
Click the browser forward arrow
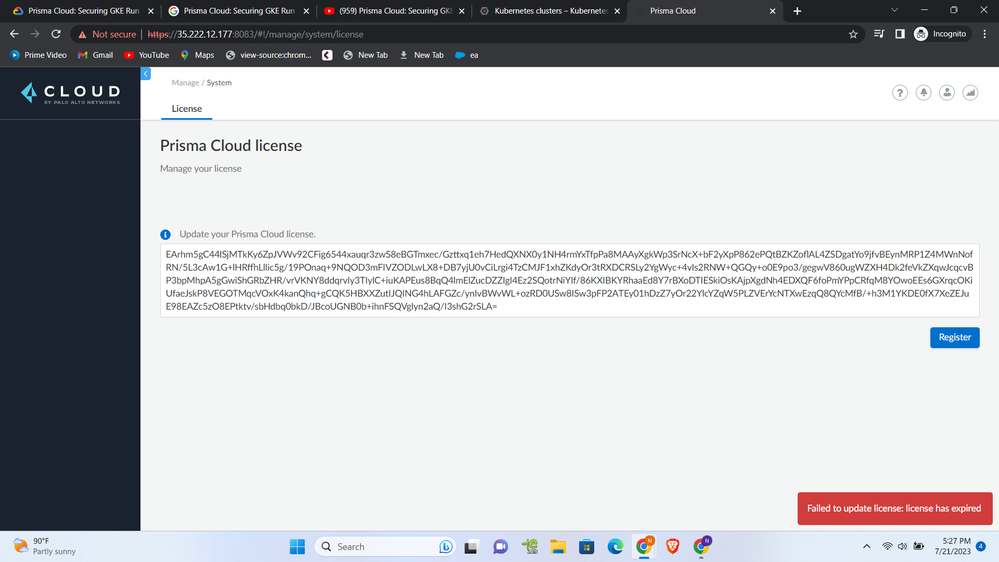(x=35, y=34)
